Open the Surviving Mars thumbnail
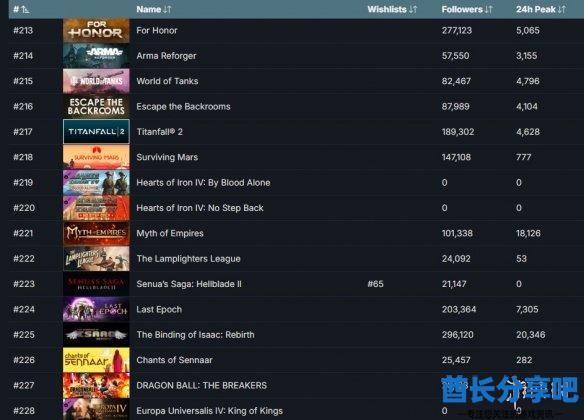The width and height of the screenshot is (584, 420). [x=96, y=157]
